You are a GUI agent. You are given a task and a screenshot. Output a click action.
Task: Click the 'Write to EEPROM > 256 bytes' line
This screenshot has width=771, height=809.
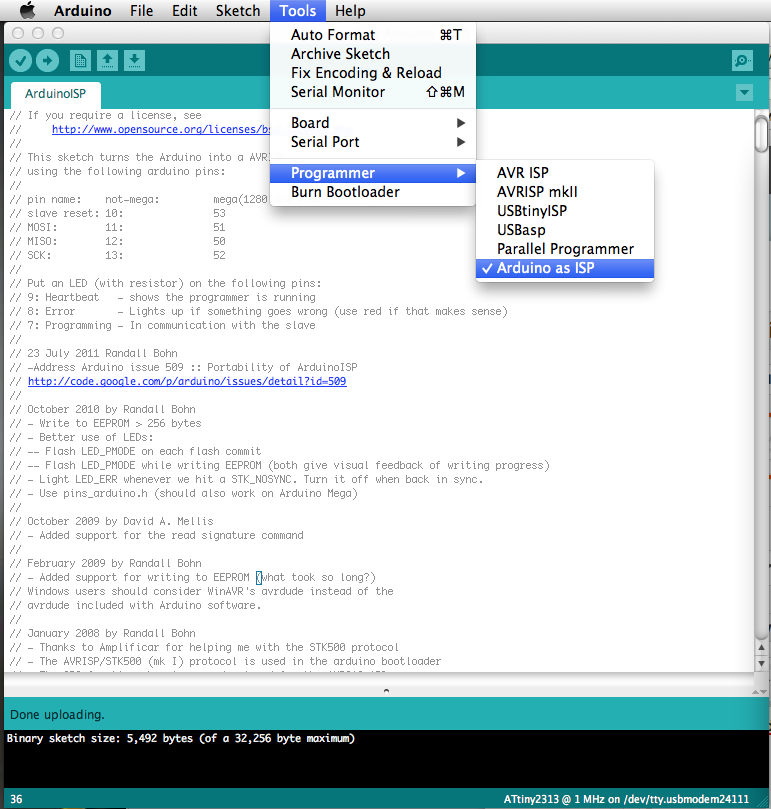click(106, 424)
